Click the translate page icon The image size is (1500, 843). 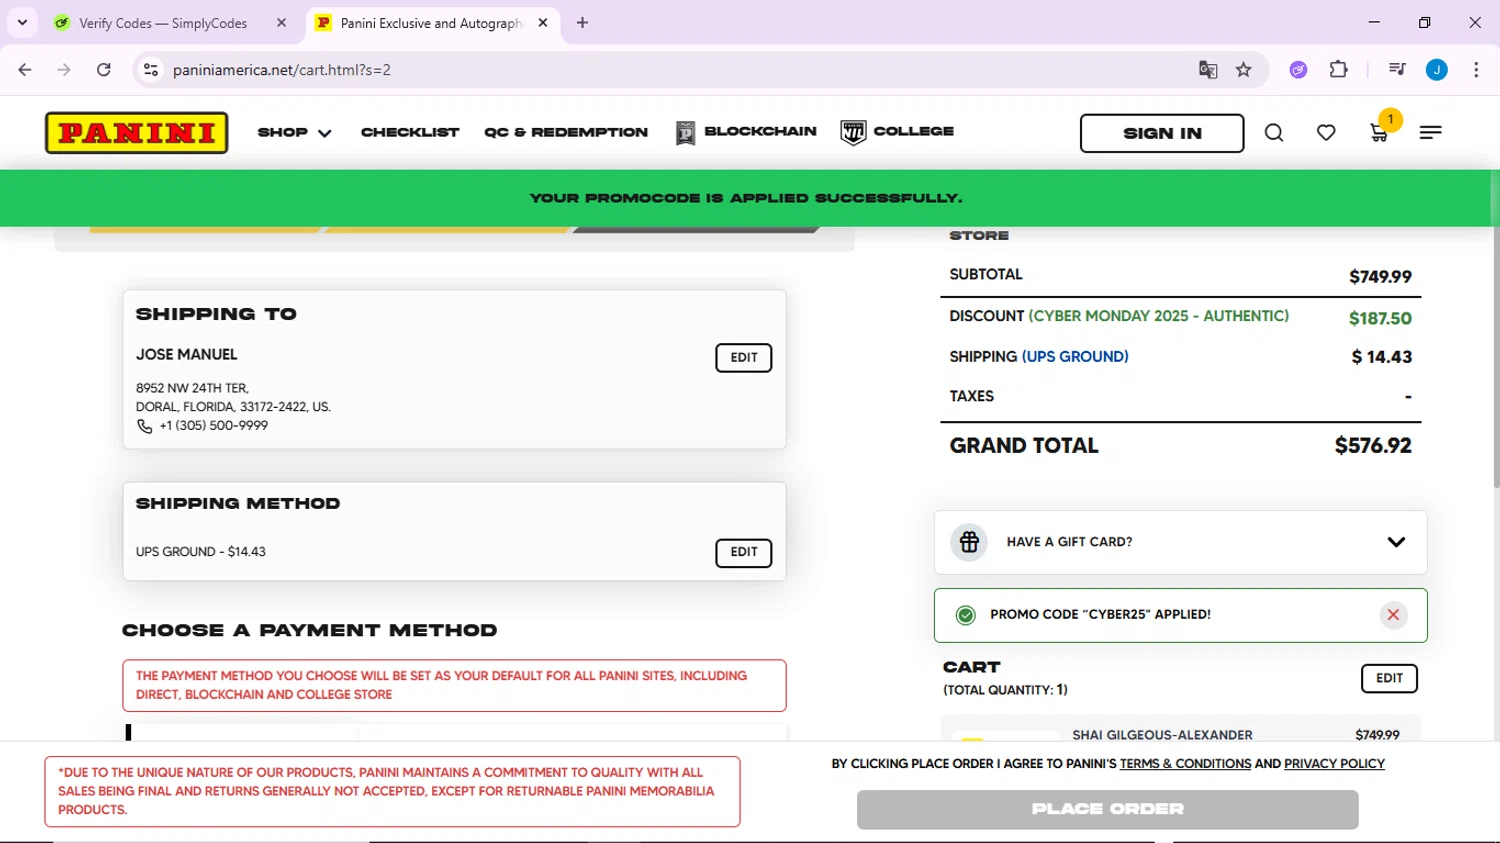point(1208,70)
